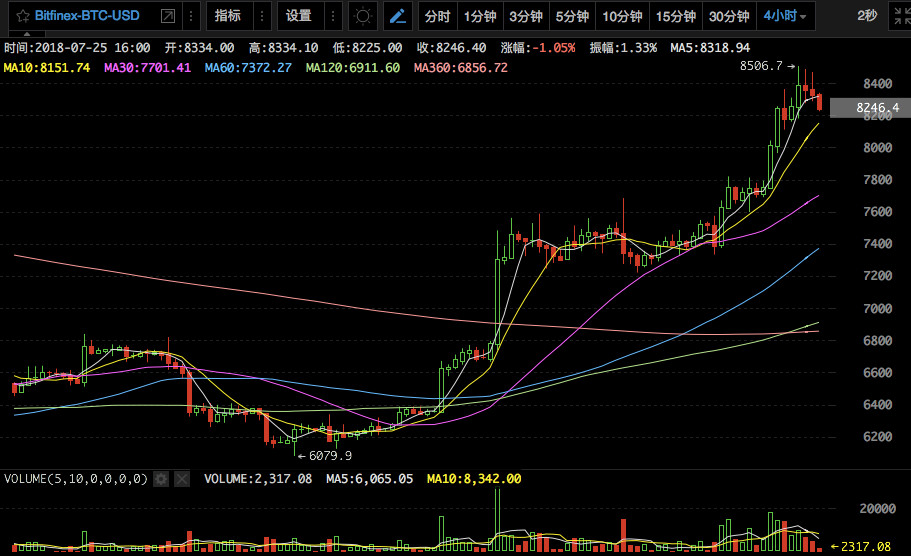Open the 指标 indicators menu
Viewport: 911px width, 556px height.
[x=228, y=16]
